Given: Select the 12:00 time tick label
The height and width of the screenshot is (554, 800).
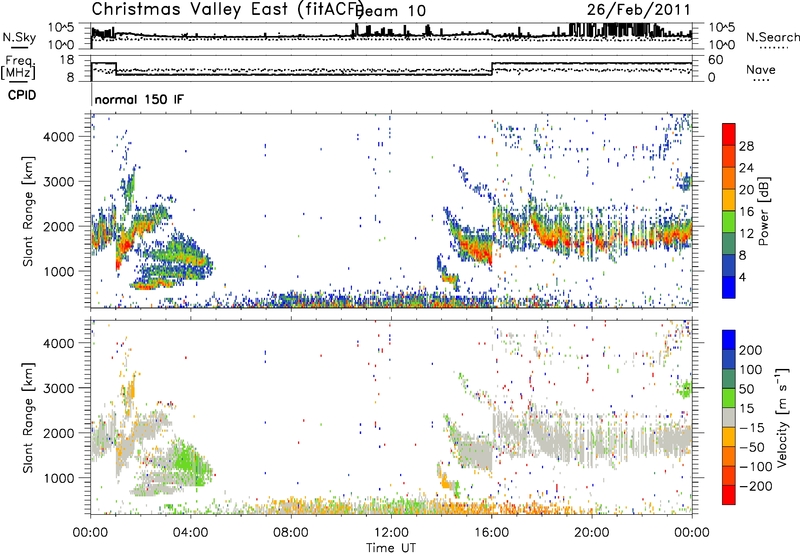Looking at the screenshot, I should click(391, 533).
